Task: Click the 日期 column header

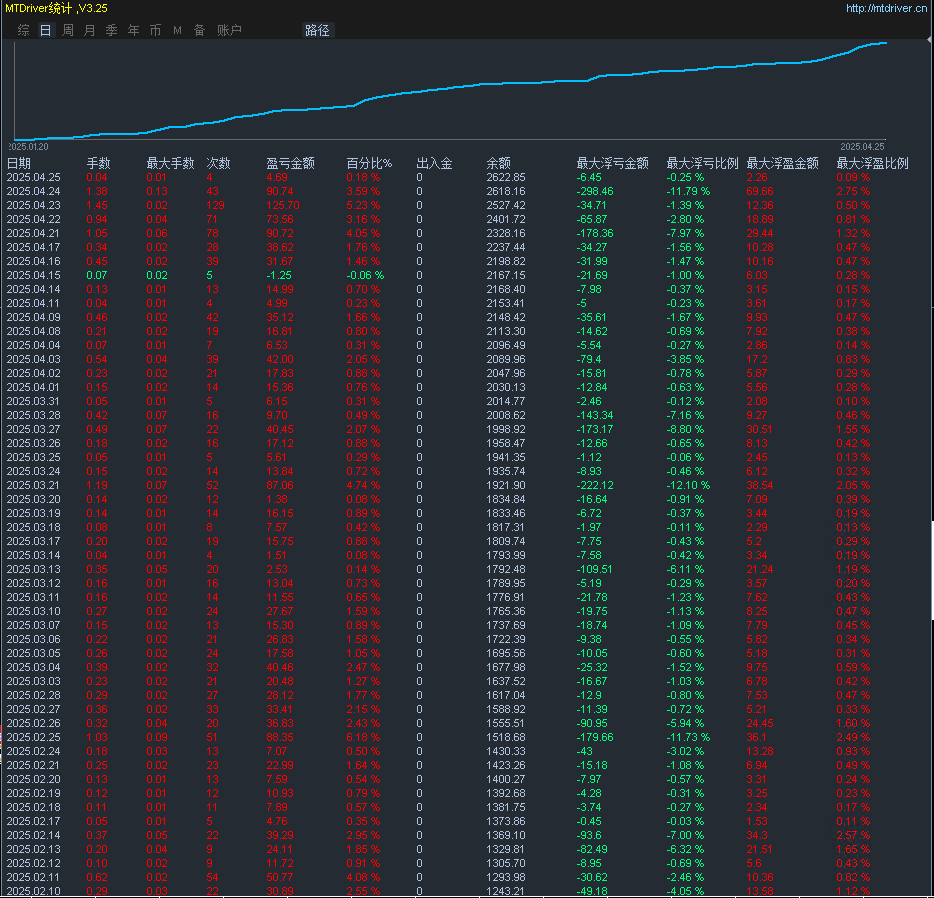Action: 19,163
